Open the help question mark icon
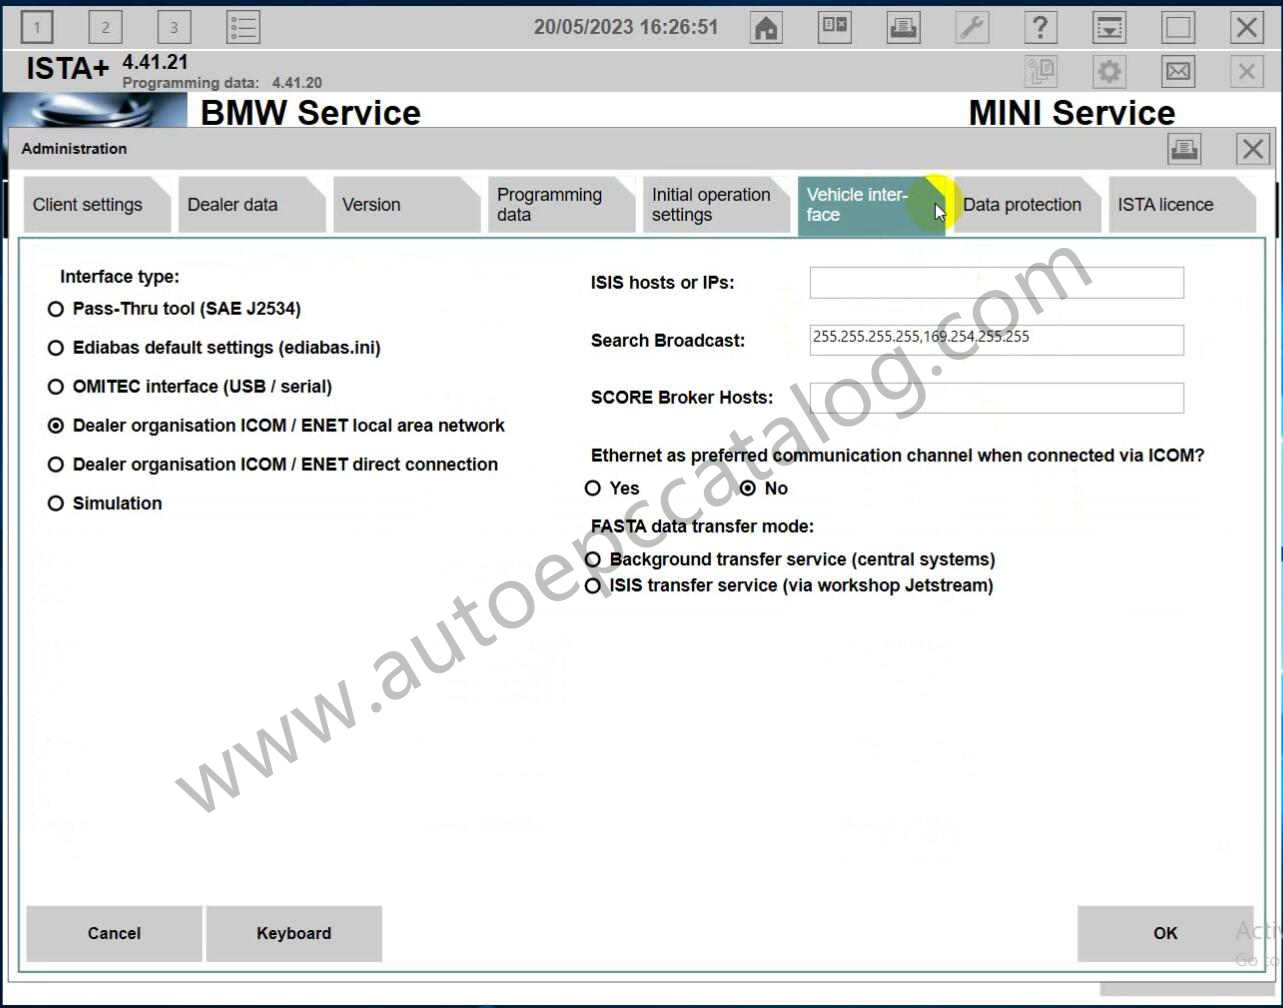The width and height of the screenshot is (1283, 1008). coord(1041,27)
